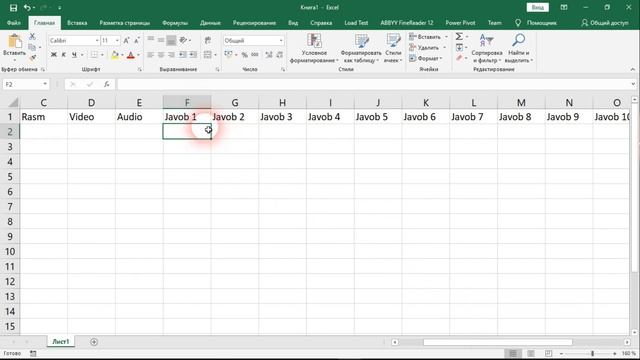
Task: Click the Orientation text angle icon
Action: click(183, 40)
